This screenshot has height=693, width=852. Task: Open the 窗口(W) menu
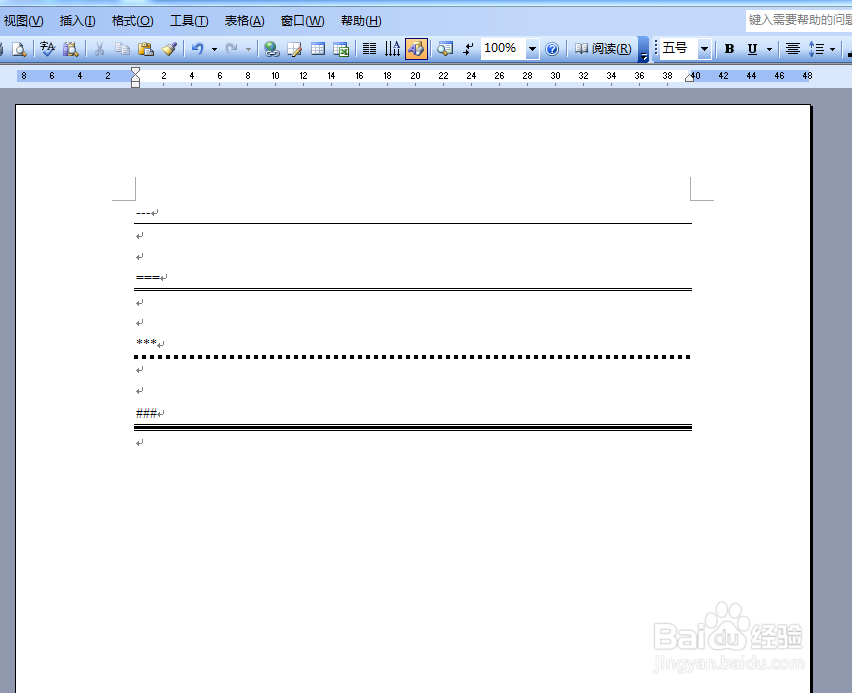pos(302,21)
